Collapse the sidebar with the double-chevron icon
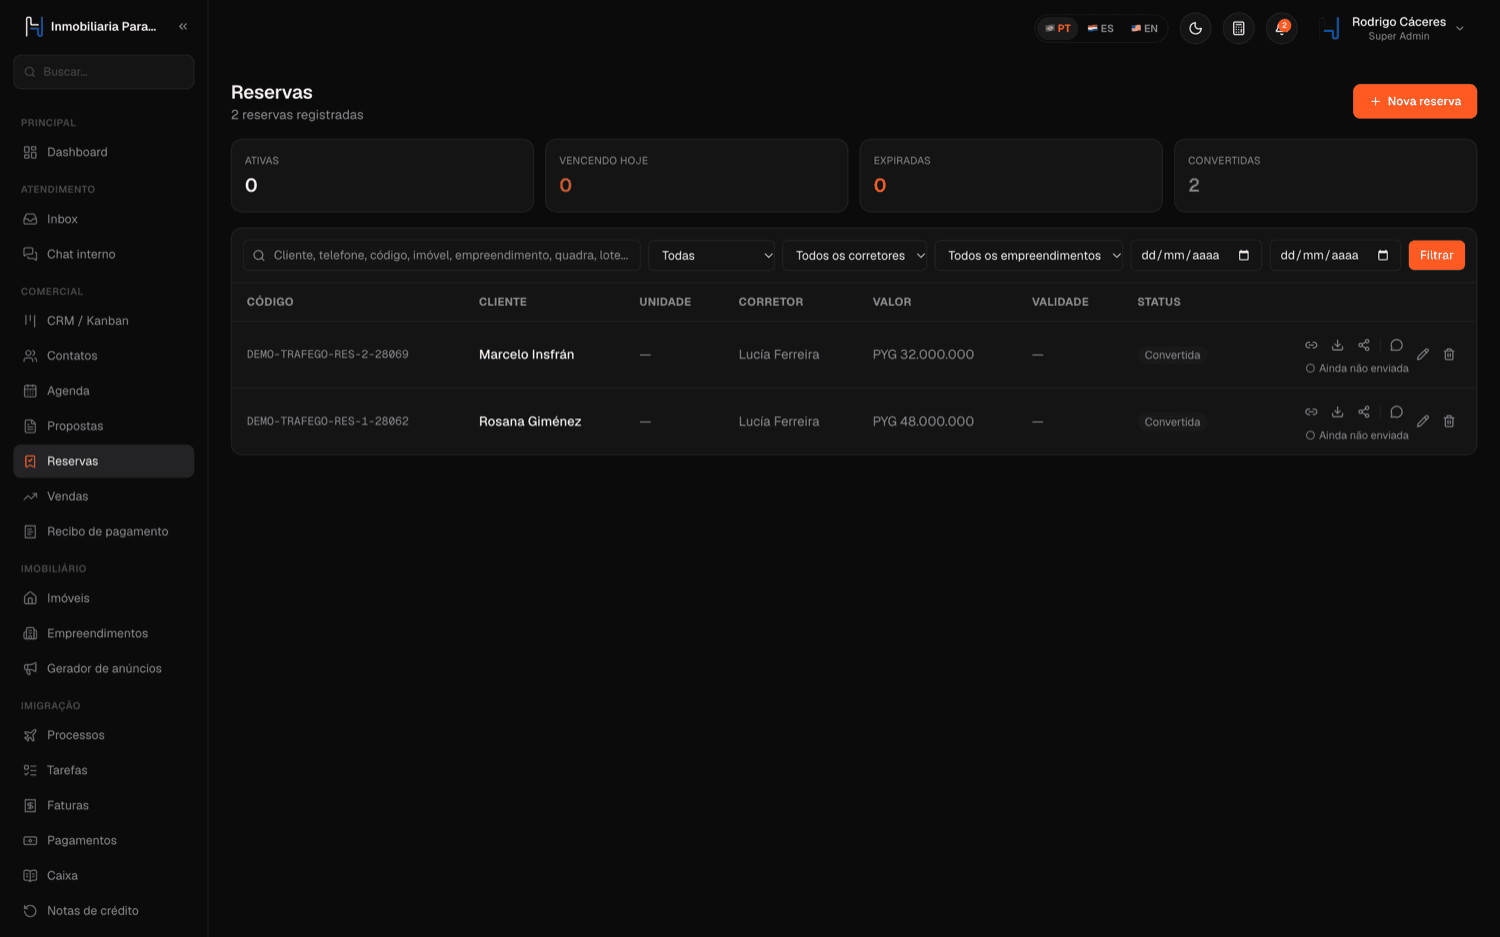Screen dimensions: 1500x937 [183, 27]
